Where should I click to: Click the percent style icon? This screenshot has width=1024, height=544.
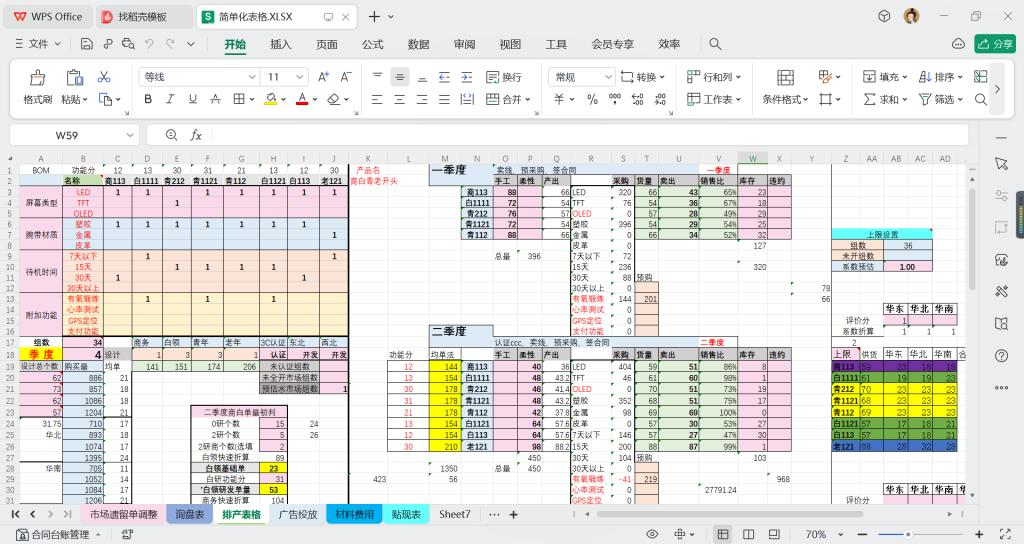(x=591, y=99)
